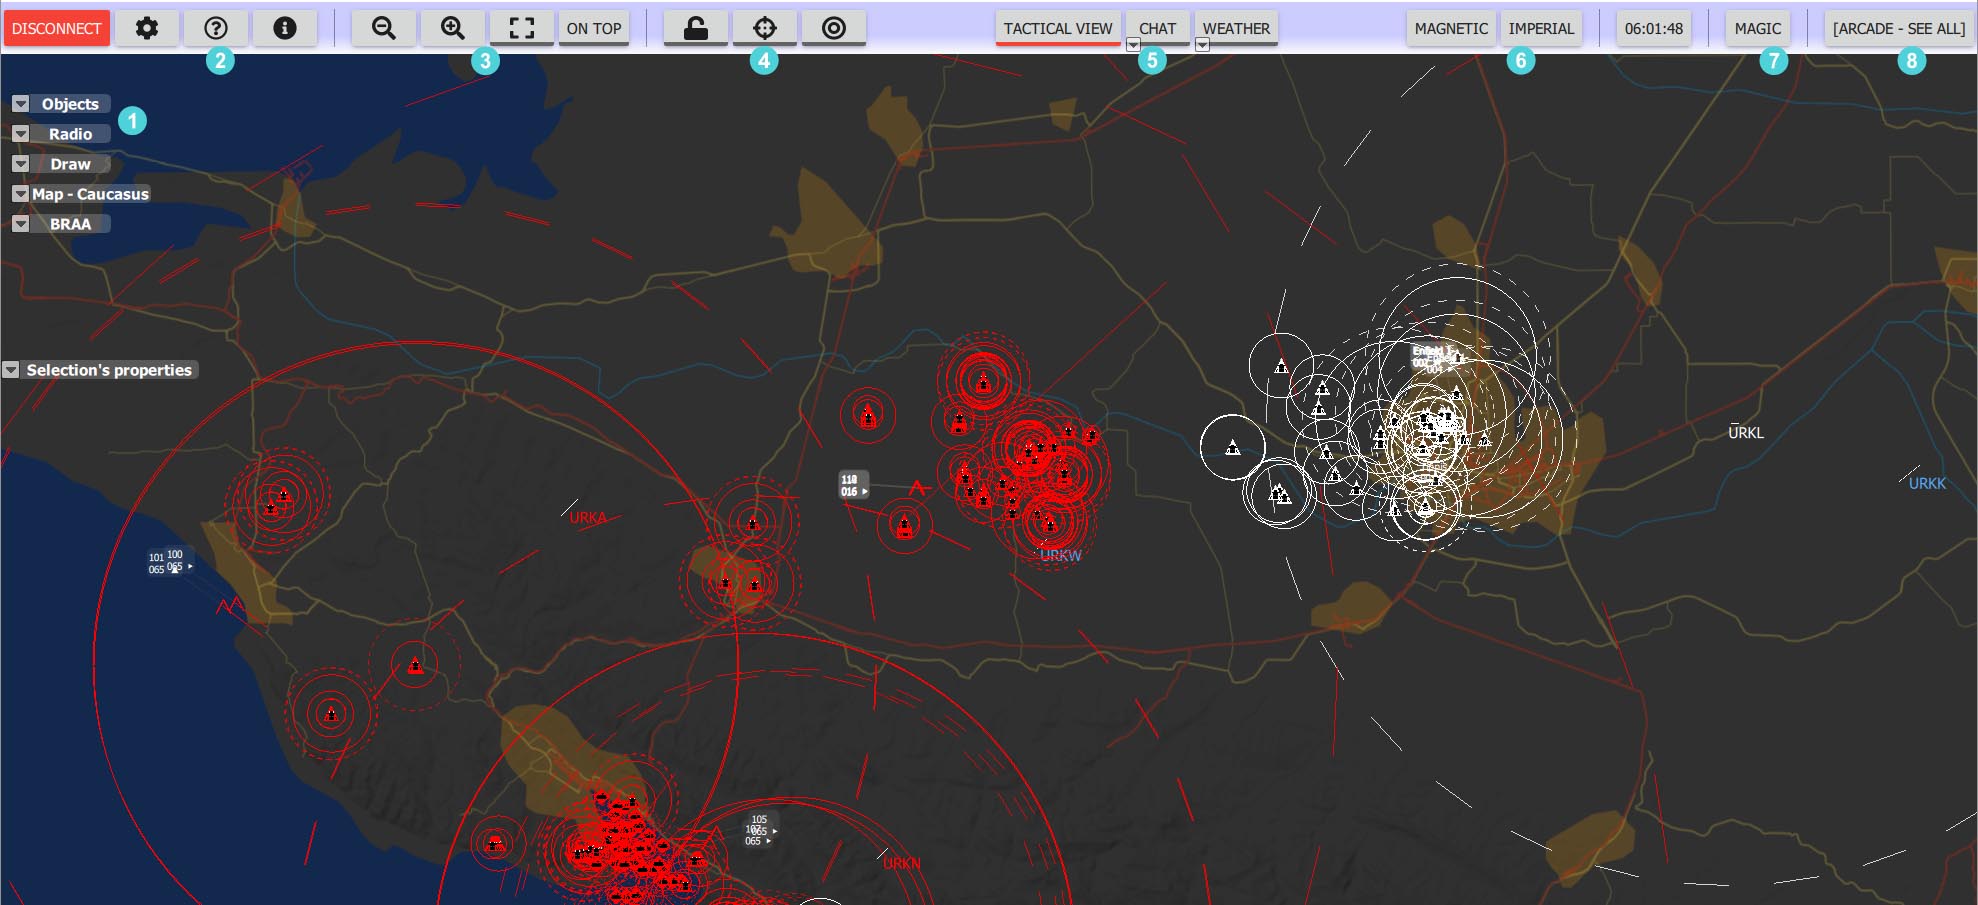Click the Map - Caucasus label
This screenshot has width=1978, height=905.
pos(90,194)
